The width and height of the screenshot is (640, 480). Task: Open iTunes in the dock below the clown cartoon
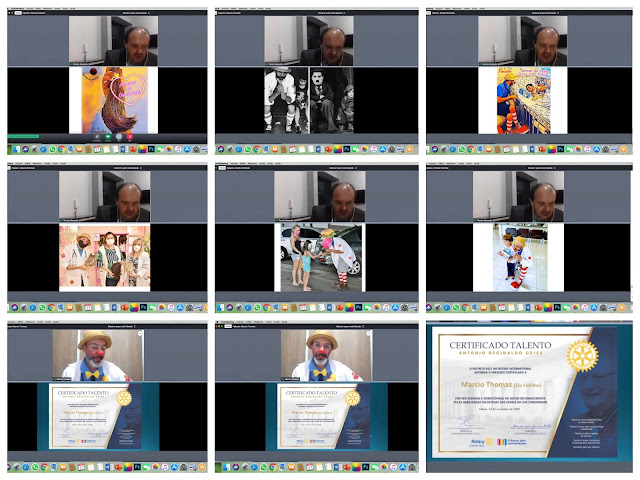[587, 149]
